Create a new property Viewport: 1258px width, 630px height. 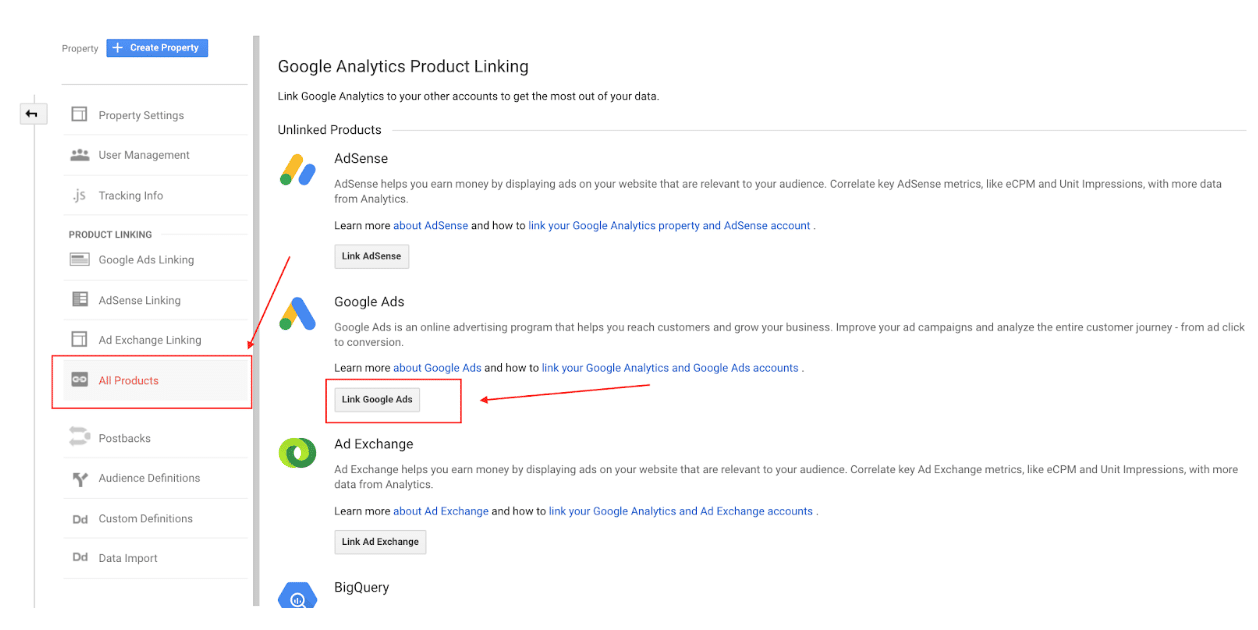(x=157, y=47)
